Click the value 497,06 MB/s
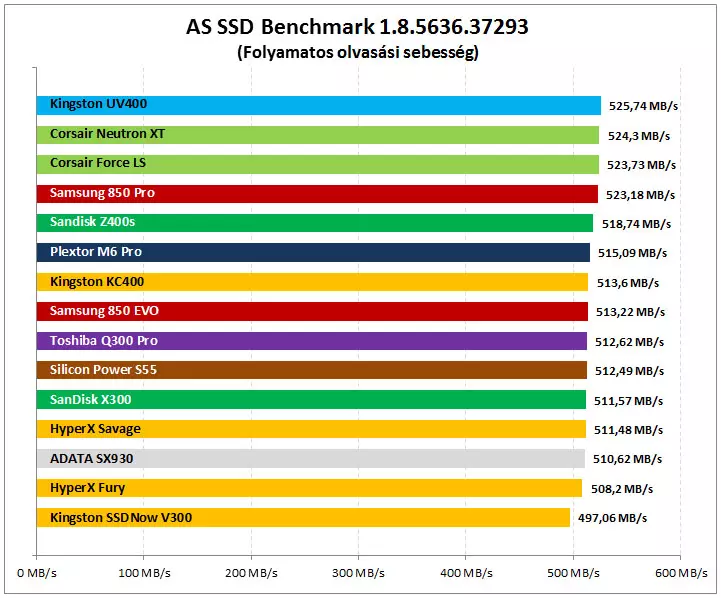Image resolution: width=721 pixels, height=598 pixels. point(612,518)
